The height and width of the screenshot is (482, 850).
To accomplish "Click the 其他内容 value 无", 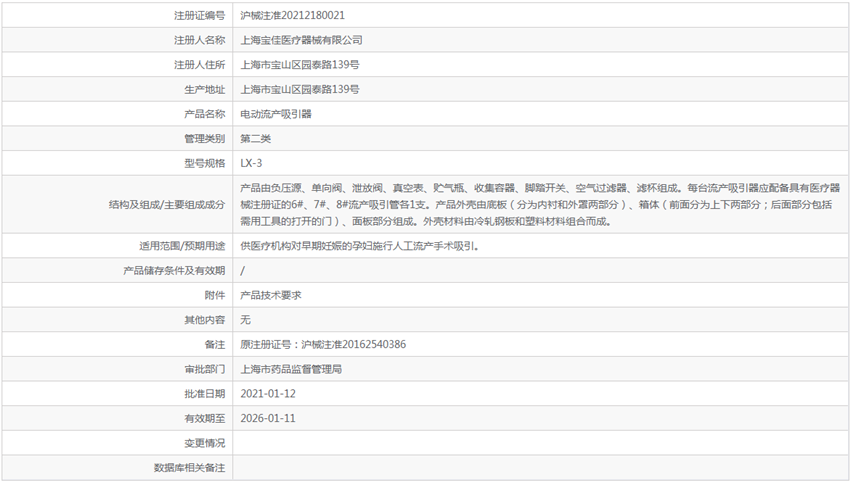I will 246,320.
